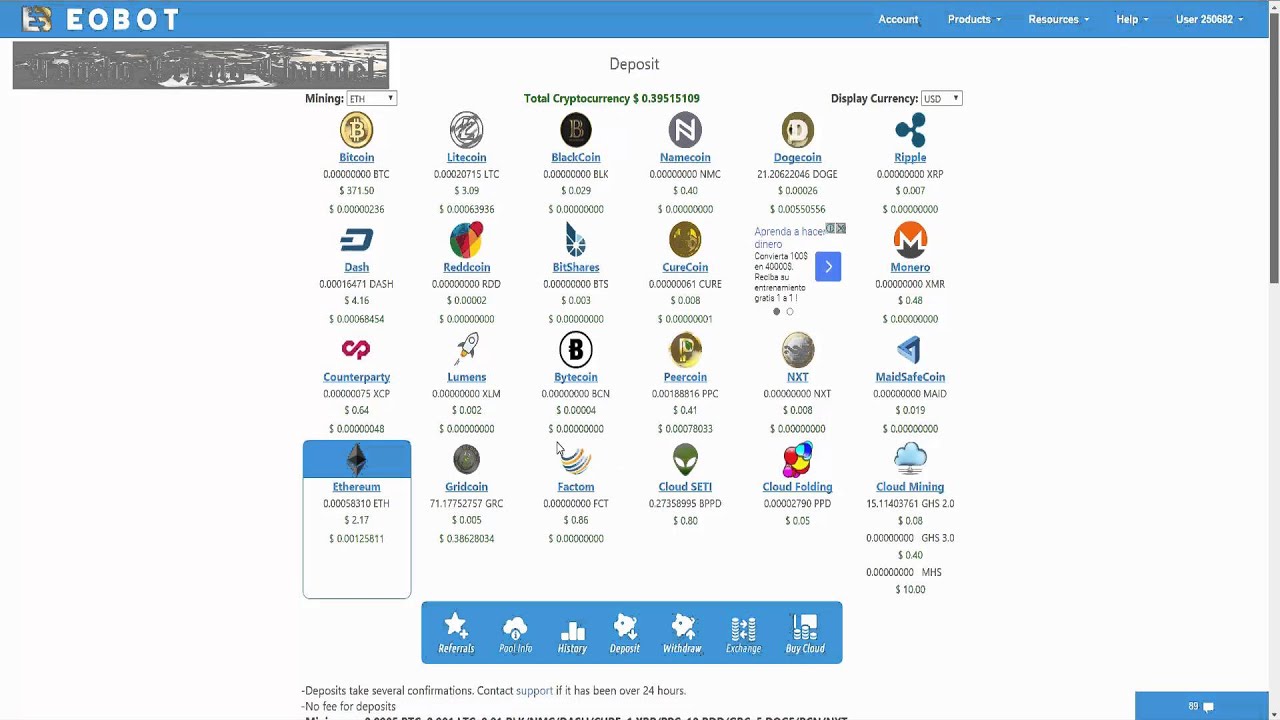1280x720 pixels.
Task: Click the NXT coin icon
Action: pyautogui.click(x=797, y=350)
